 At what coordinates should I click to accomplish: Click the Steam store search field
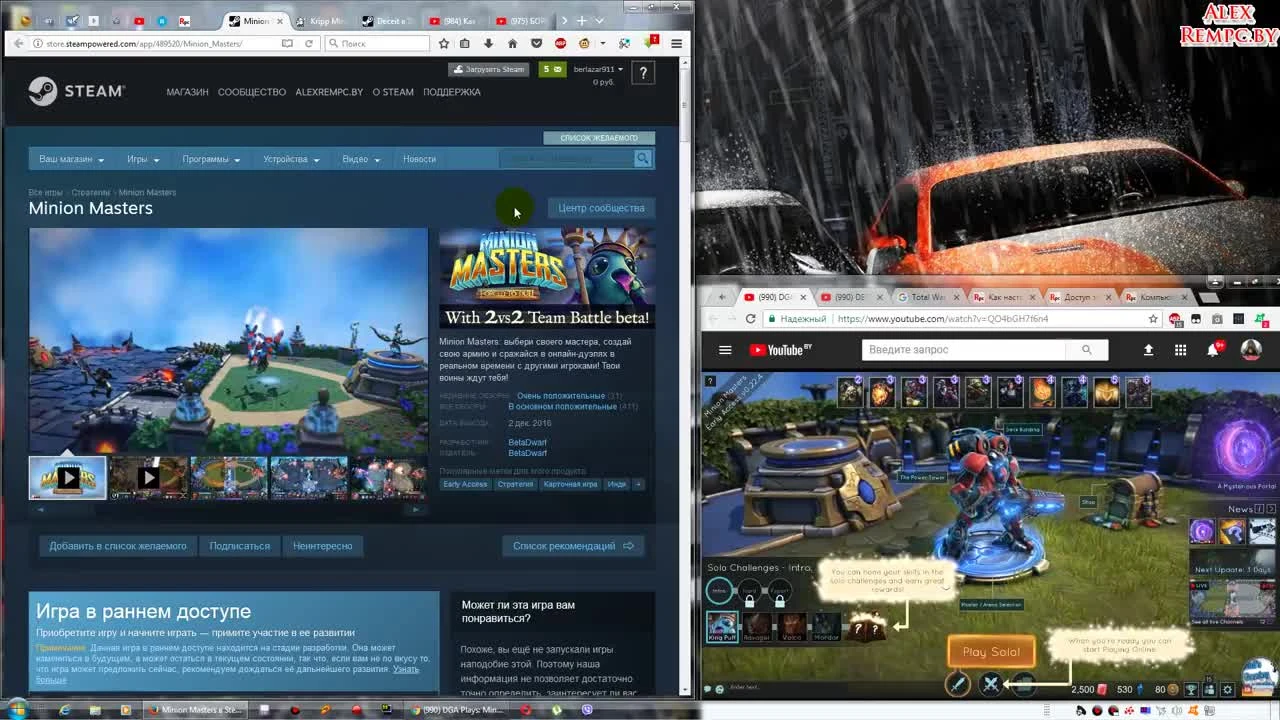[567, 159]
